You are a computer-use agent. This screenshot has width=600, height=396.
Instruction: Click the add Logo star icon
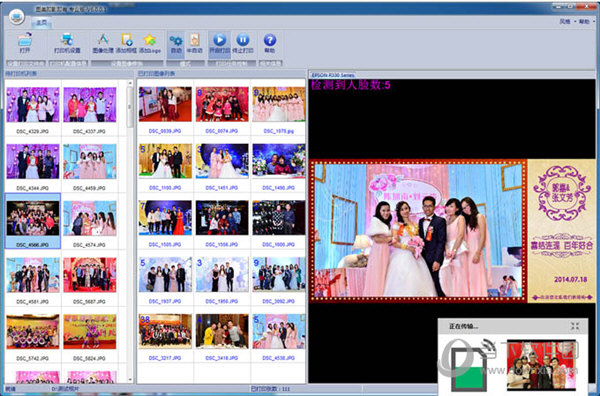point(150,43)
